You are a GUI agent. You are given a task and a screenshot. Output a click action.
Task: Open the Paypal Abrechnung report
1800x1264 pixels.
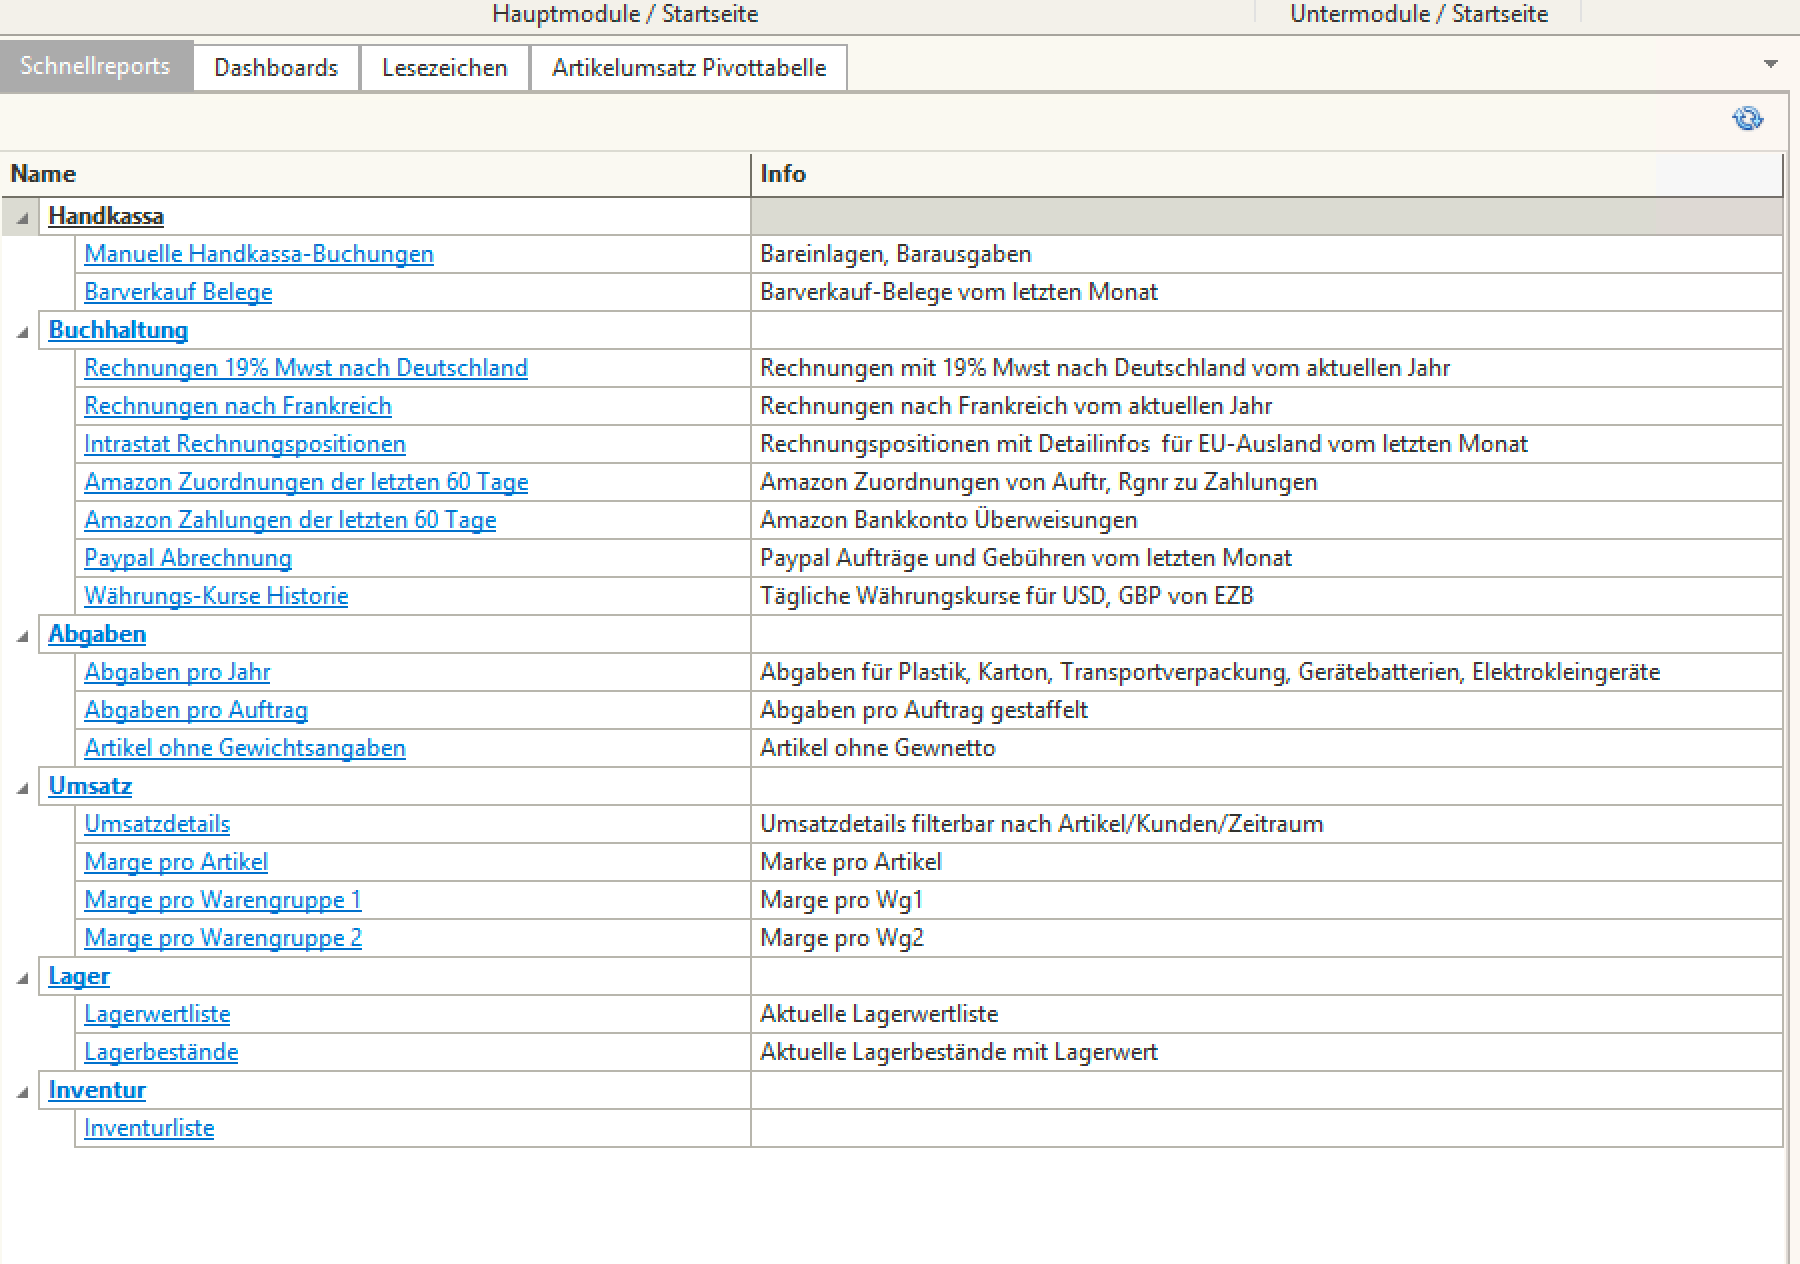[188, 558]
